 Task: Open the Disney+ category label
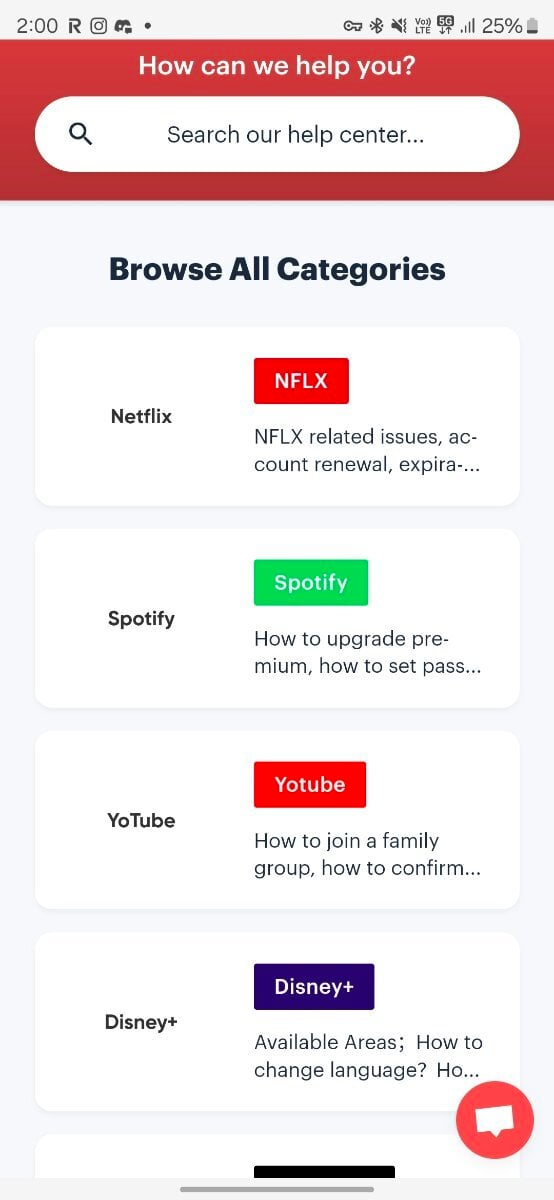(141, 1022)
